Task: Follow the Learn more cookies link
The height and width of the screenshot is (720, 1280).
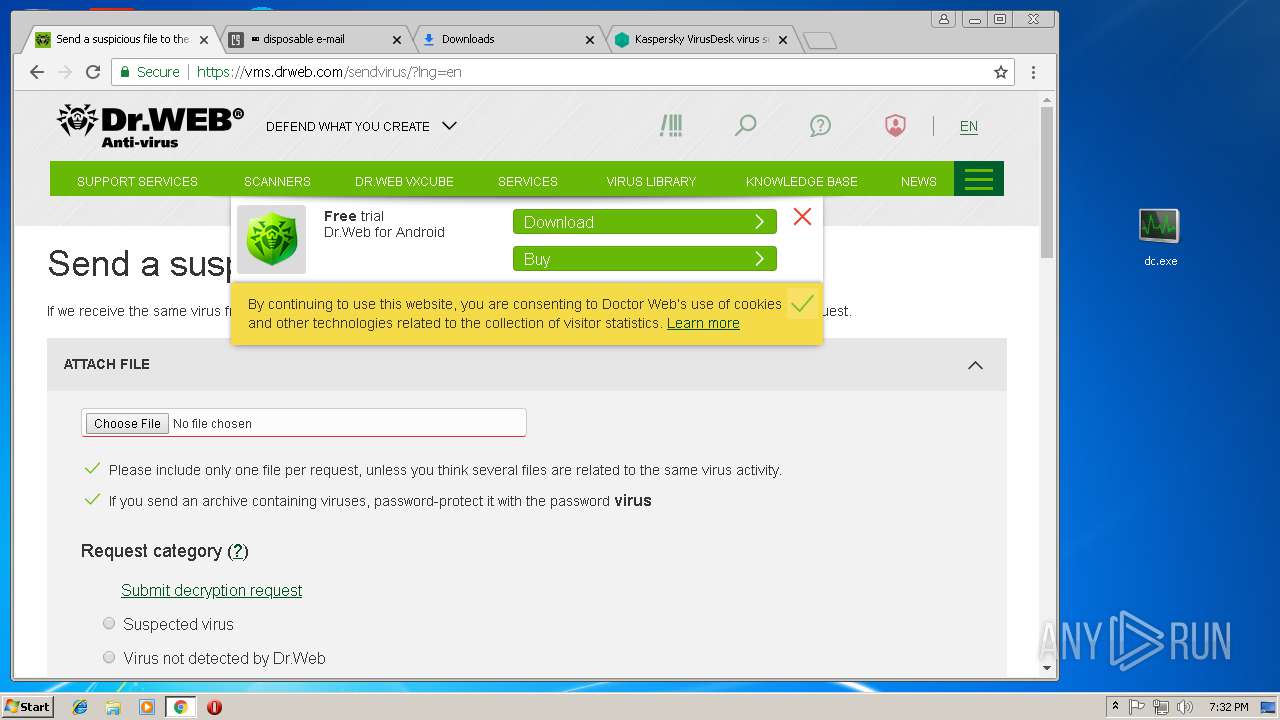Action: [703, 323]
